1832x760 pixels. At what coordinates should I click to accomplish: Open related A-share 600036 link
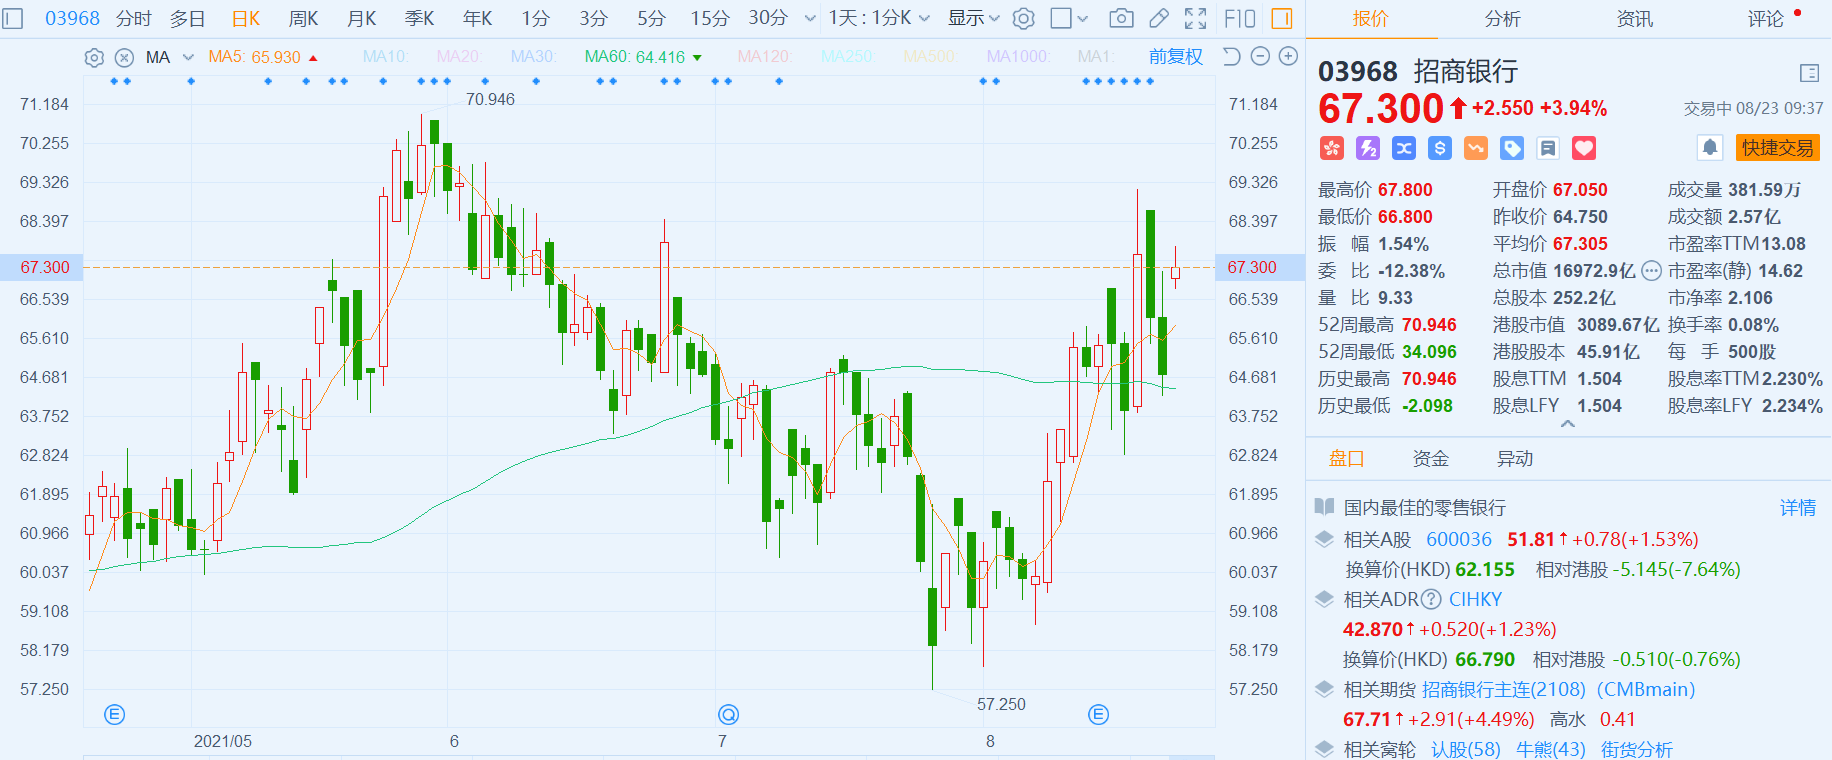point(1458,539)
